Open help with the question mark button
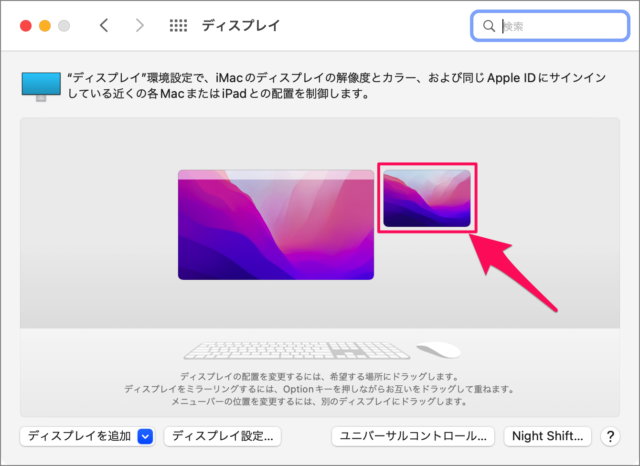This screenshot has width=640, height=466. coord(610,436)
